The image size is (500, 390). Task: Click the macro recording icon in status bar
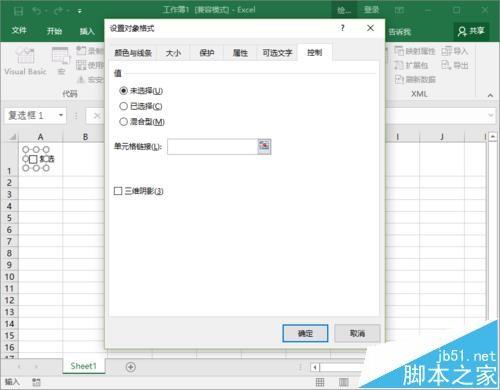37,382
